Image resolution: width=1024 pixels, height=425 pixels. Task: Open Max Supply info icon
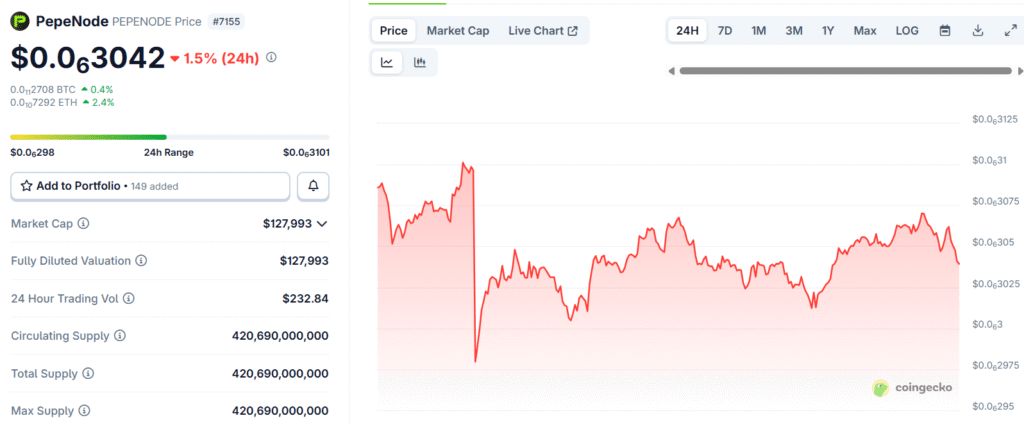(84, 411)
